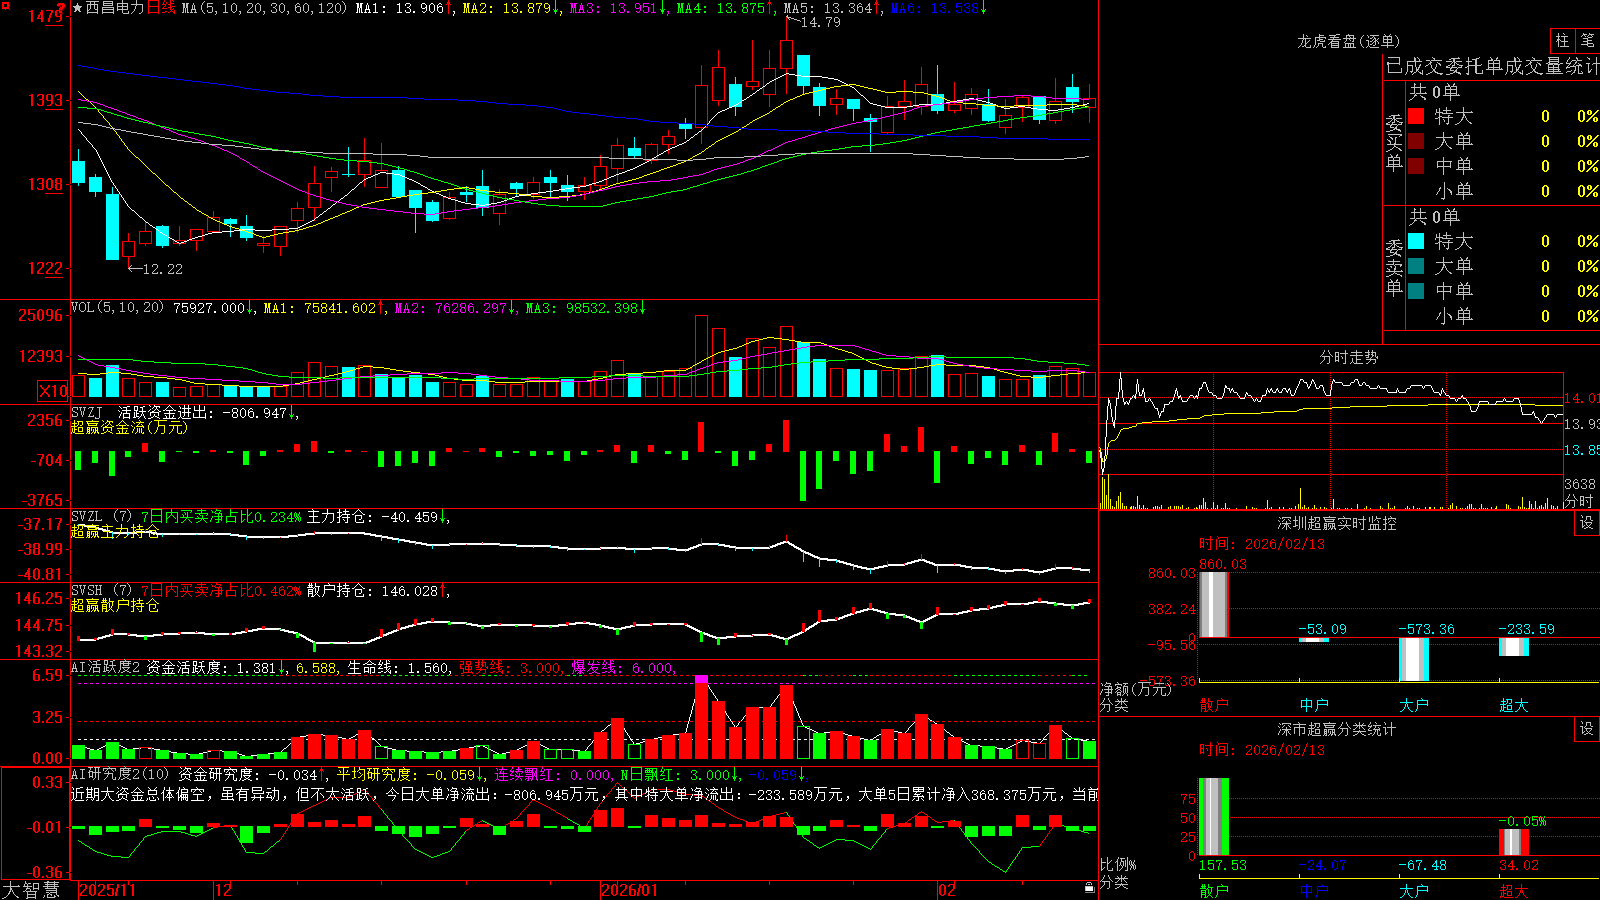1600x900 pixels.
Task: Click the 中户 value -53.09
Action: 1322,629
